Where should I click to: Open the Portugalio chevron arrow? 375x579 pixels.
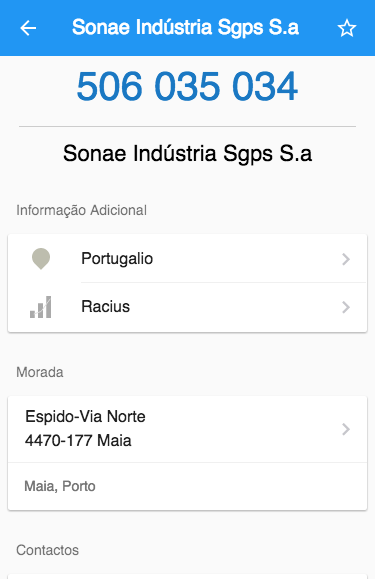(346, 259)
